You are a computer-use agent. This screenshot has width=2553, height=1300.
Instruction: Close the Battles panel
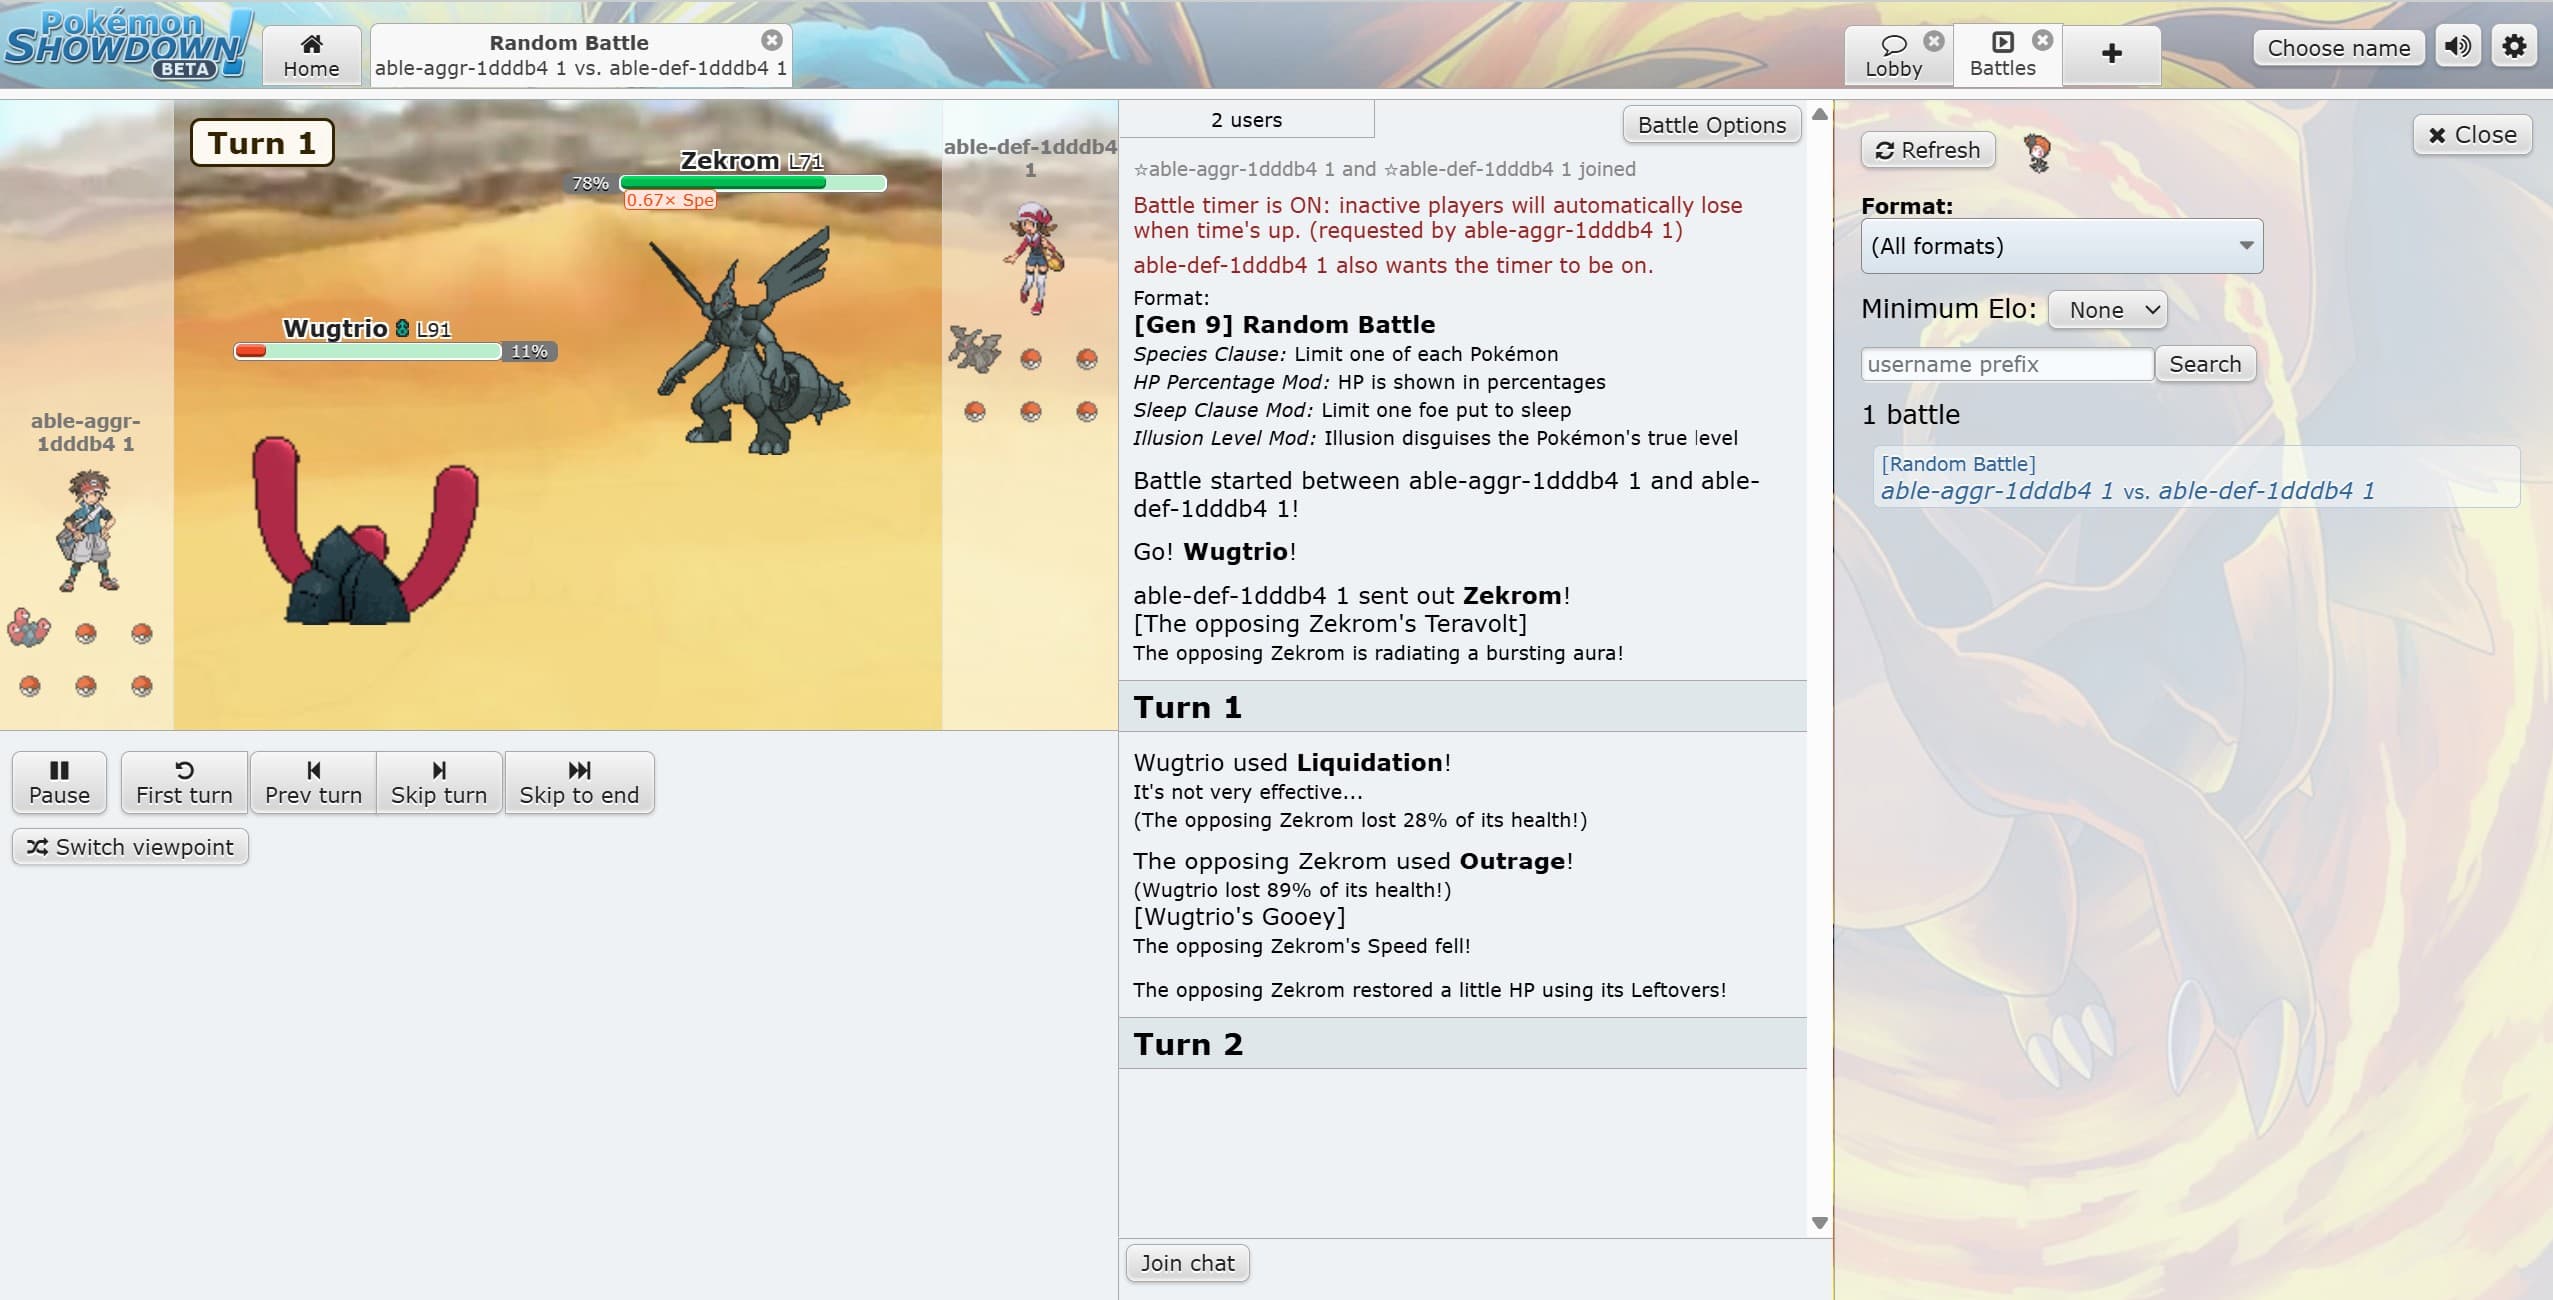(2472, 135)
